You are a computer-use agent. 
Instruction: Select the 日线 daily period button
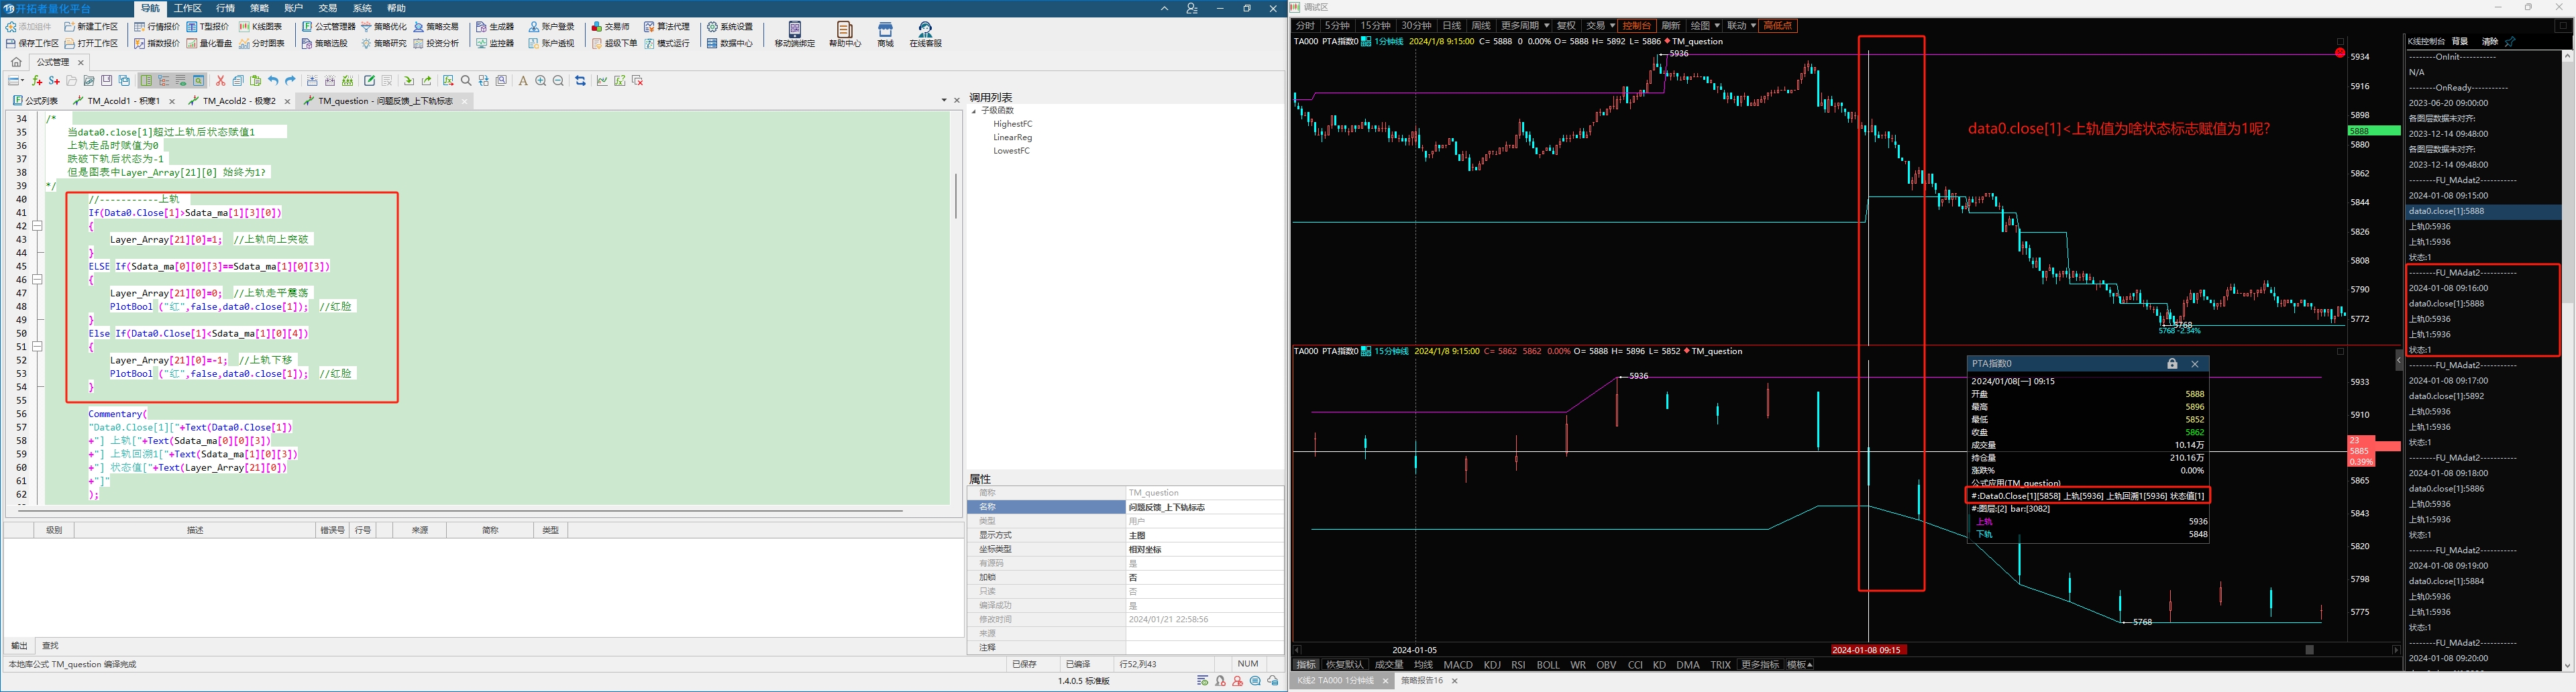point(1451,26)
